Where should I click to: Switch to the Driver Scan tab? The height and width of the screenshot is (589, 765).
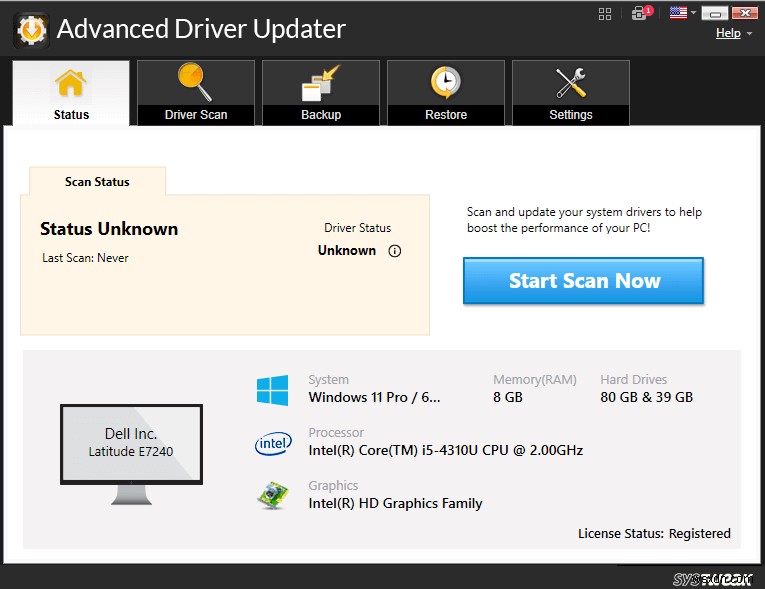(x=196, y=93)
